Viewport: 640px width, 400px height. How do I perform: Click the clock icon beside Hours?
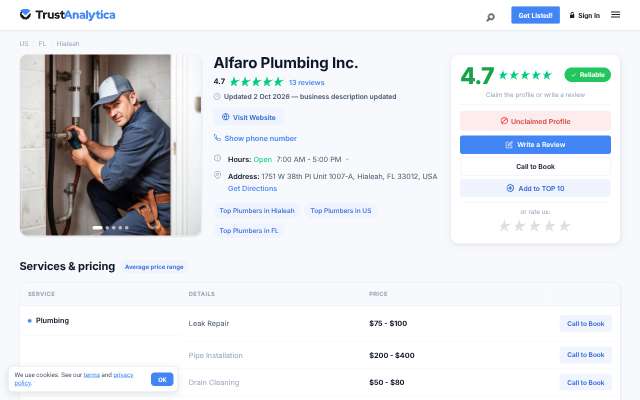pos(218,158)
